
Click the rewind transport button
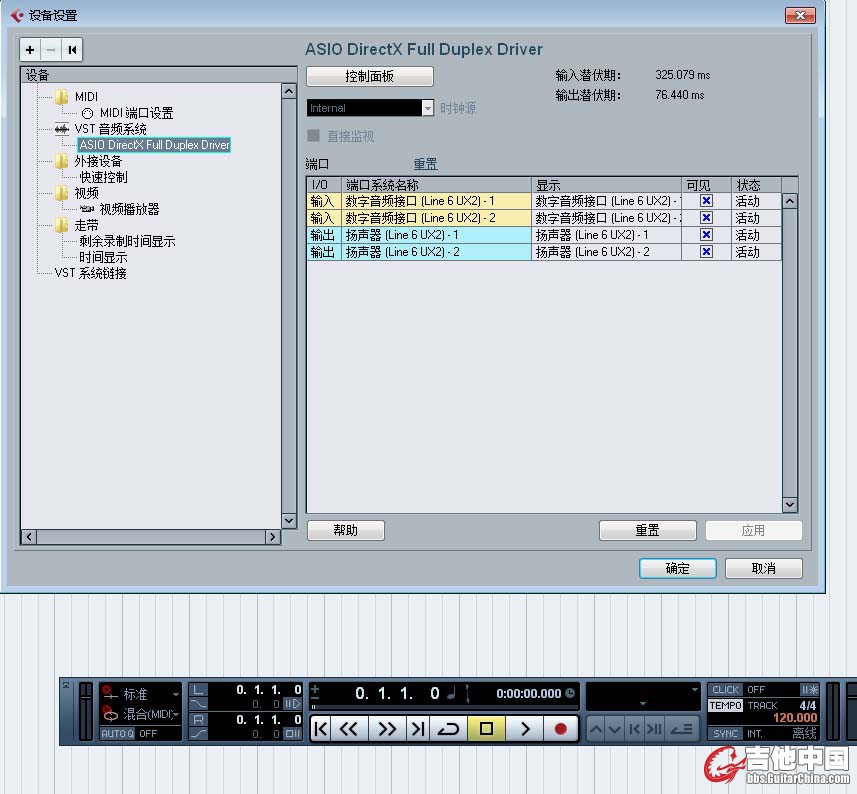[x=350, y=729]
